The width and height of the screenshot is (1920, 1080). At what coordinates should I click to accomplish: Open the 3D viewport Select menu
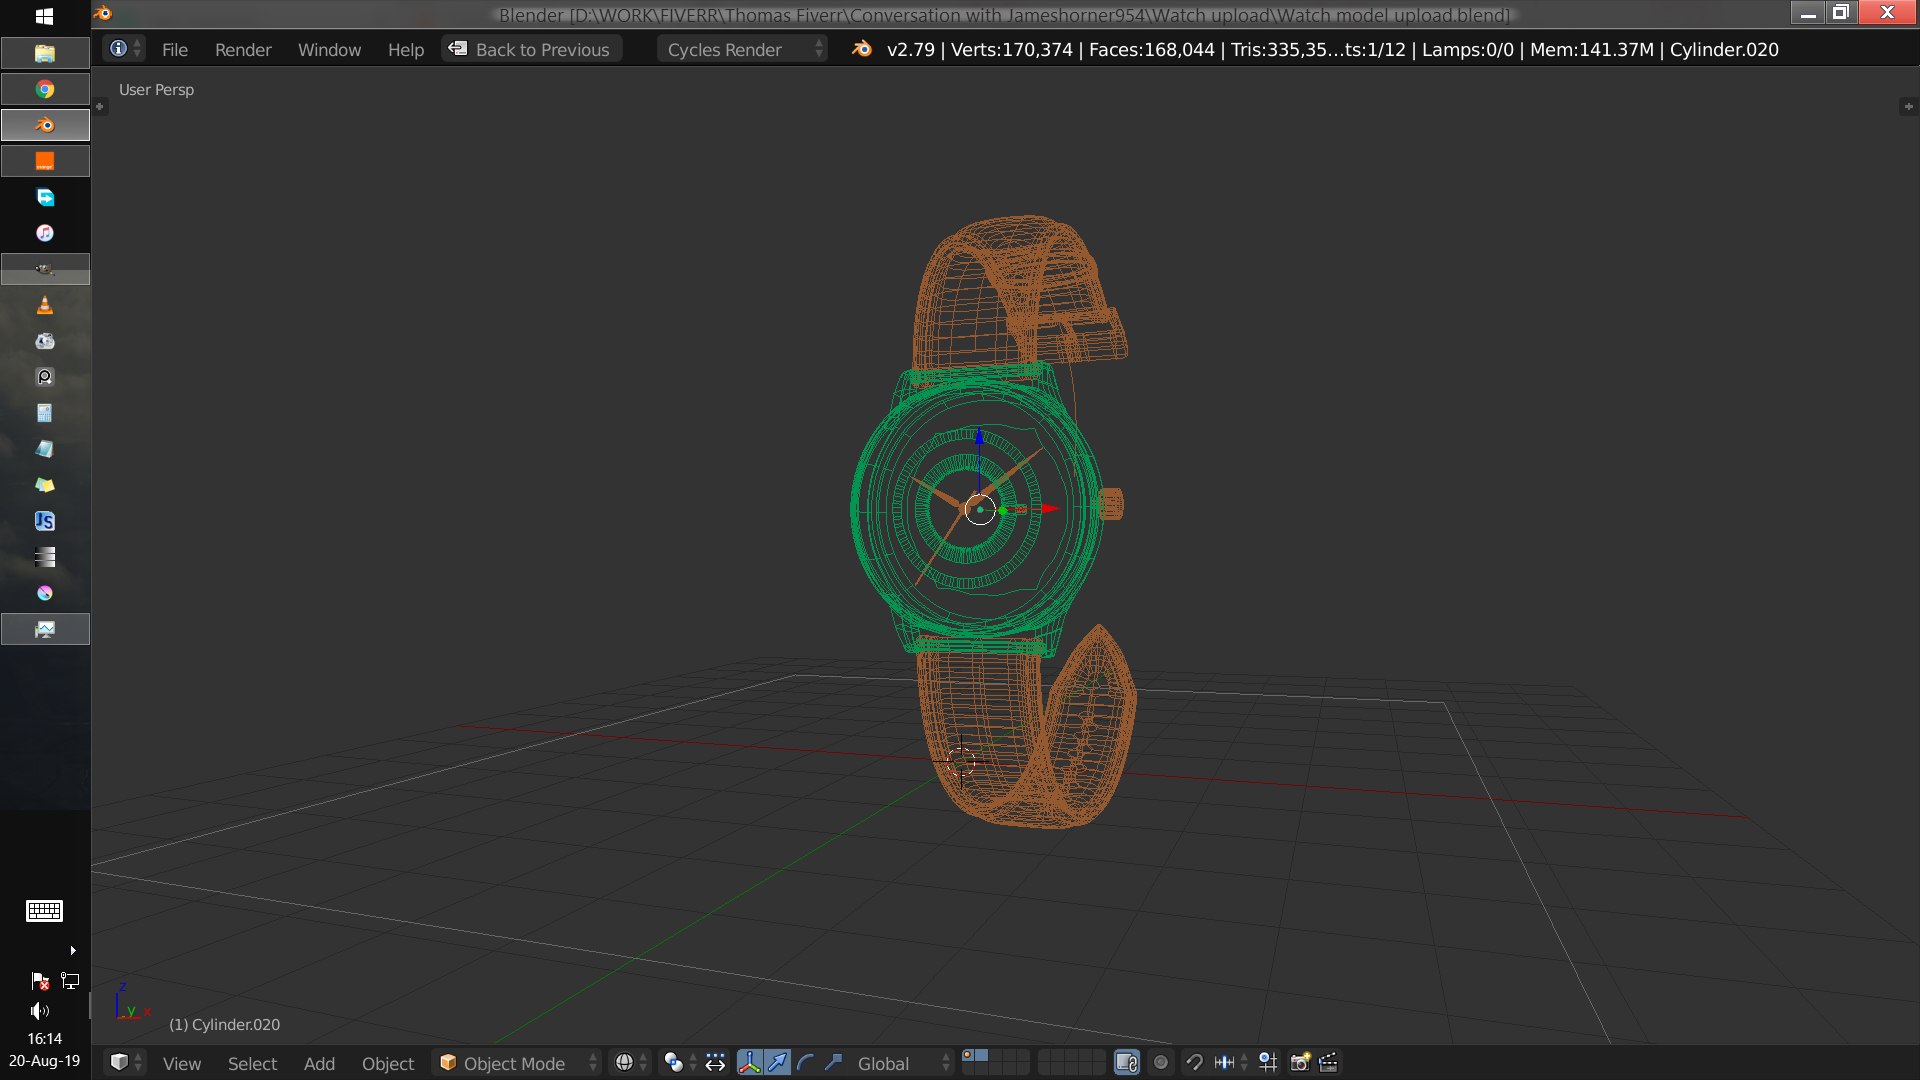point(252,1063)
